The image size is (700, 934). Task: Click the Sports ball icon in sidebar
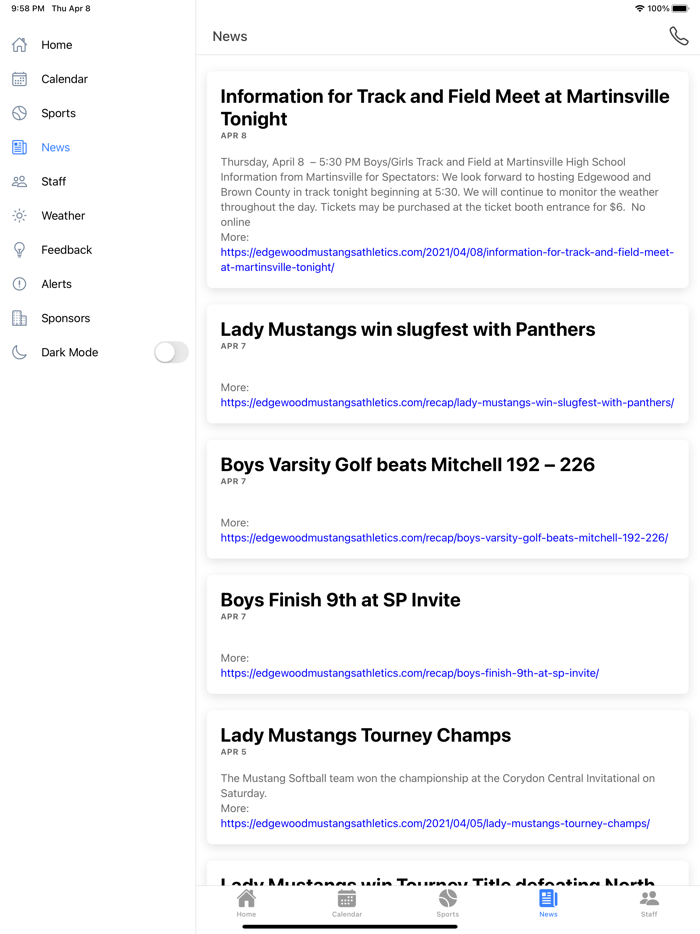[20, 113]
